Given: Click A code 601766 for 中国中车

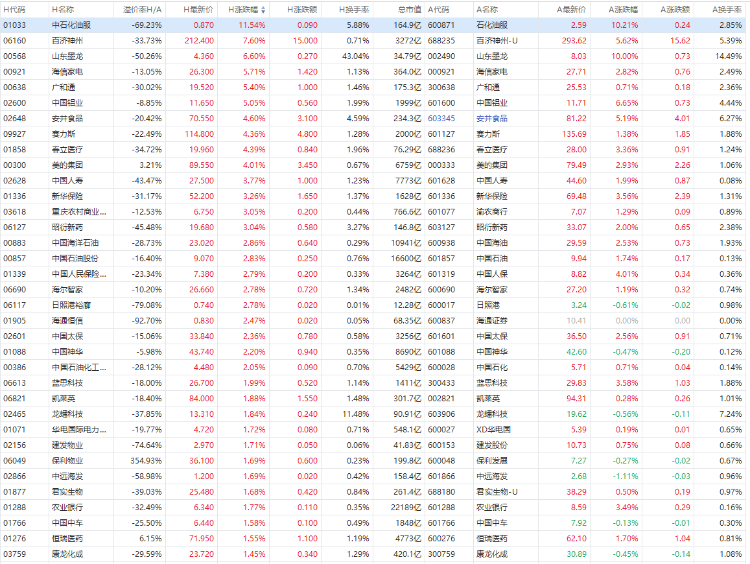Looking at the screenshot, I should pos(442,523).
